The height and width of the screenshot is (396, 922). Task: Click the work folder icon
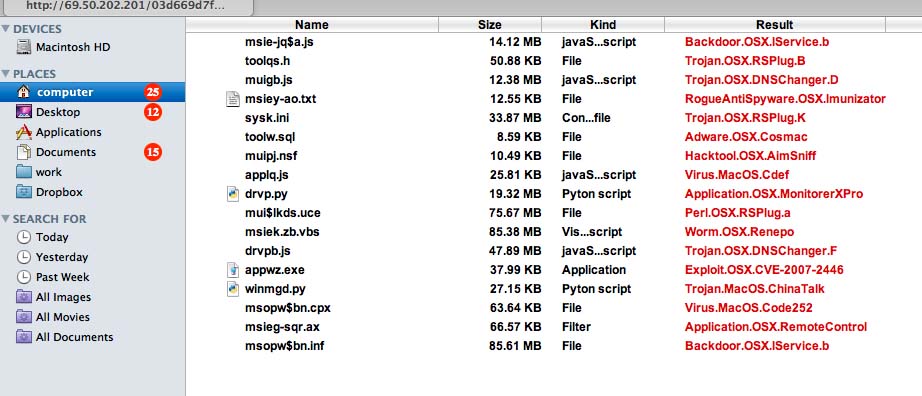click(24, 172)
